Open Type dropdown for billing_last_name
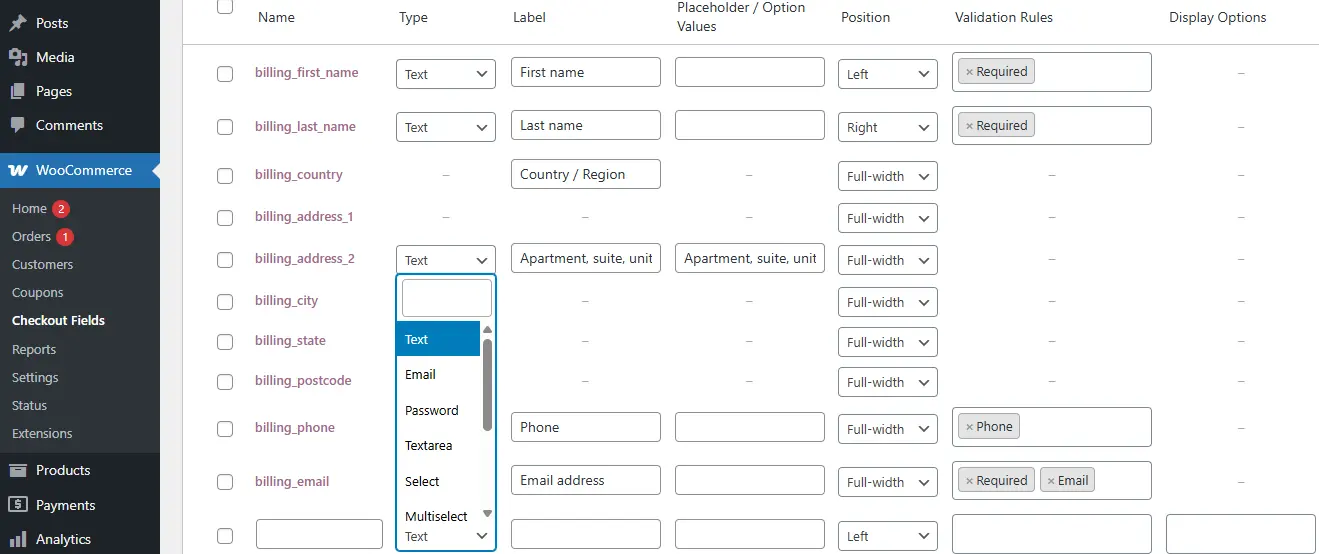 point(446,127)
